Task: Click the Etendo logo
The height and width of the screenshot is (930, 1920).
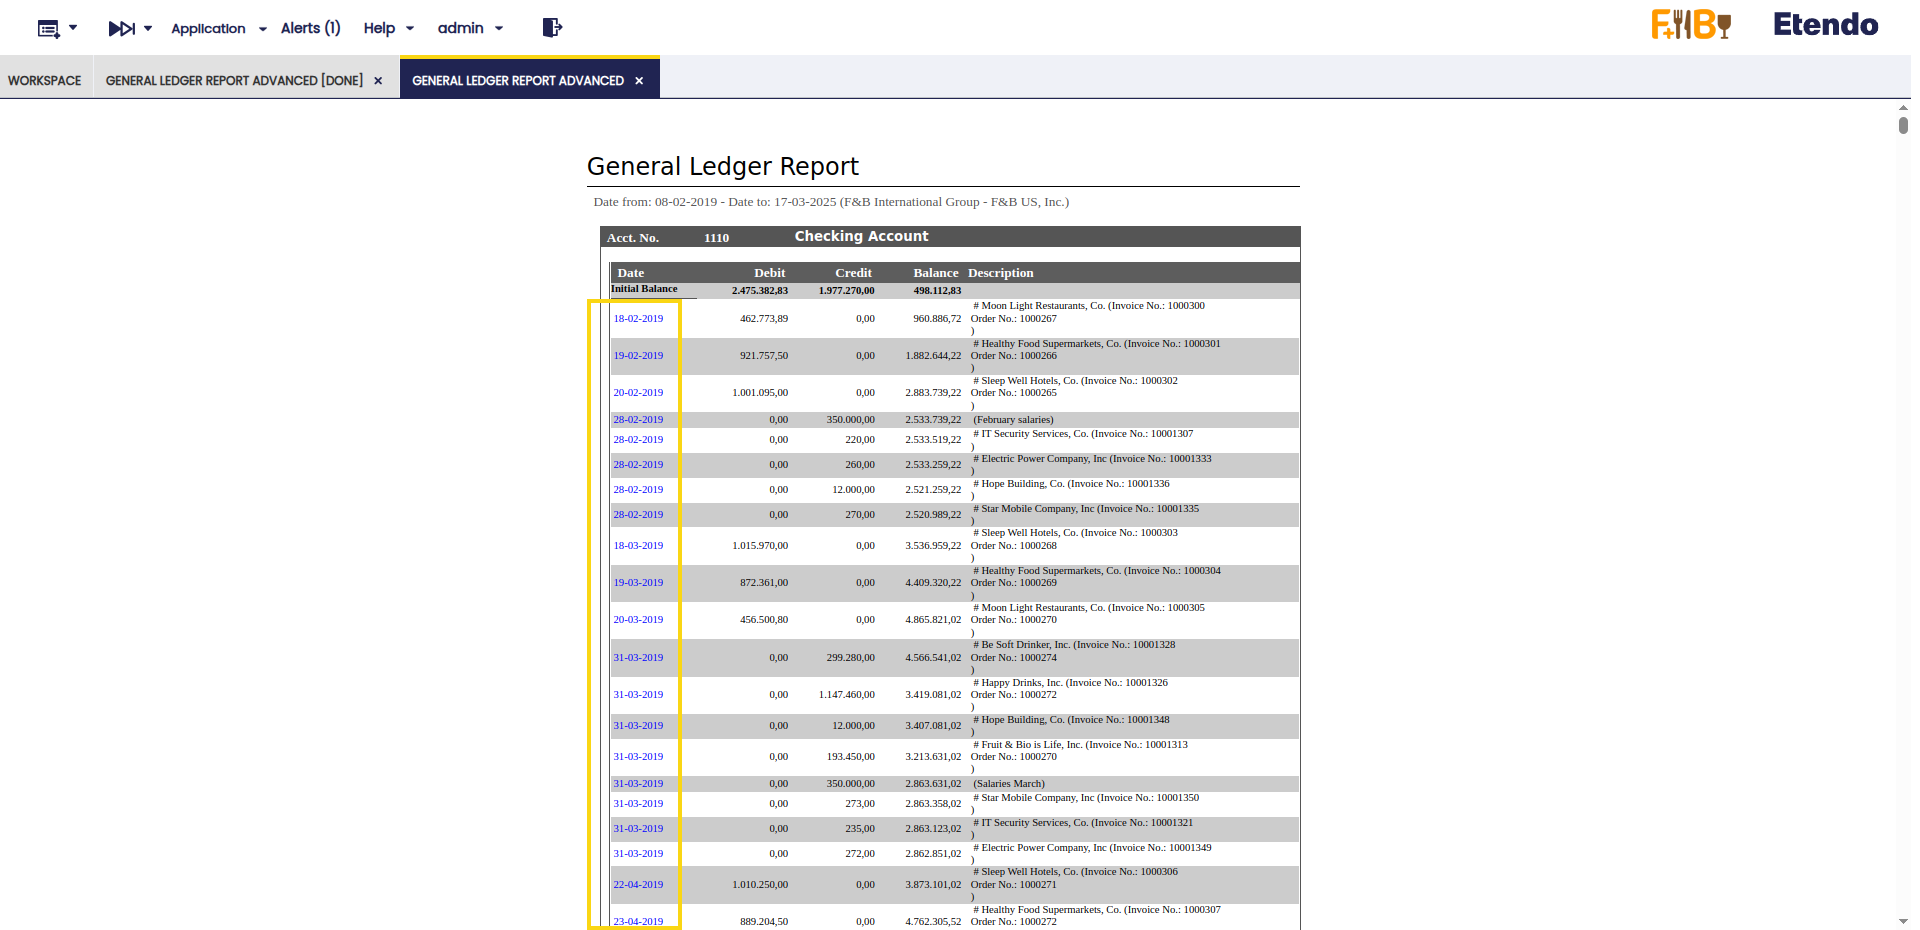Action: [1825, 25]
